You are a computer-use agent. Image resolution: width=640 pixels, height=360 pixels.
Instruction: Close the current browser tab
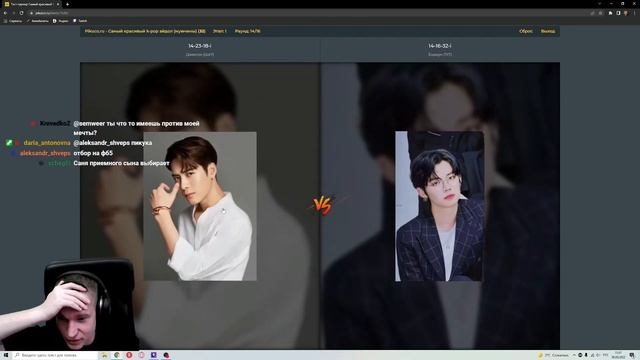point(58,4)
